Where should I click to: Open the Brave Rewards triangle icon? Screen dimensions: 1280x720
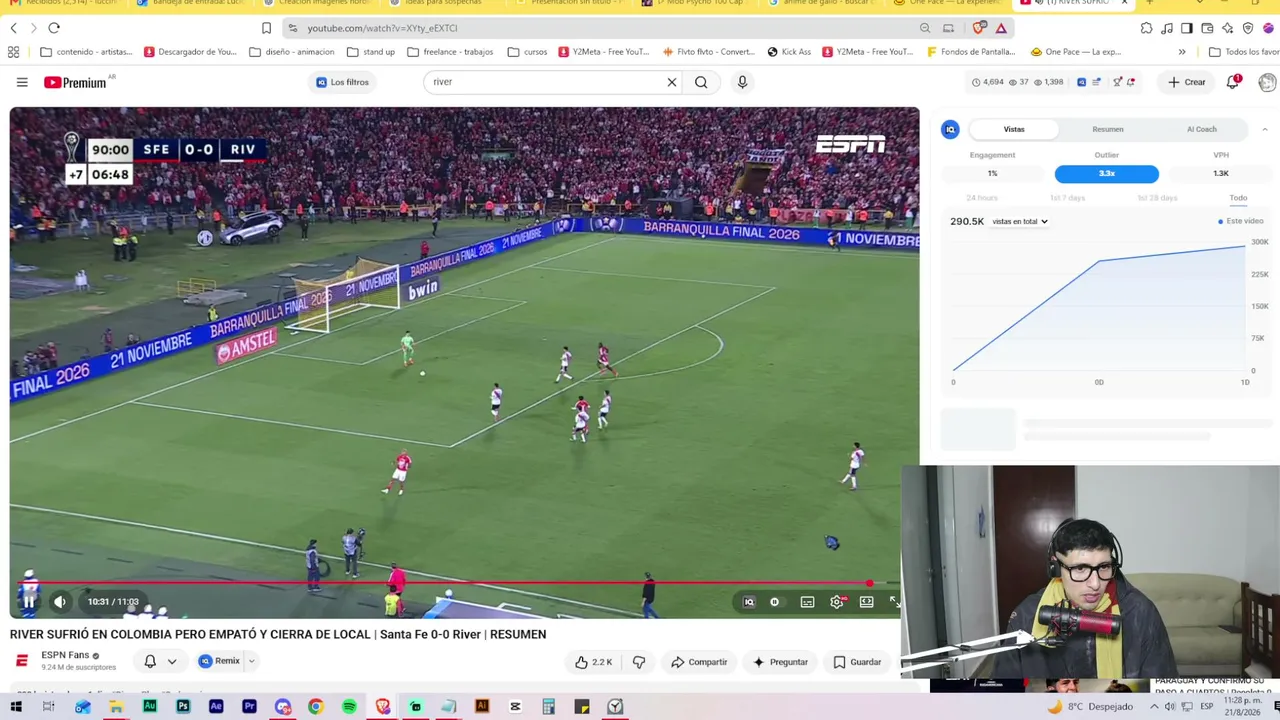(1001, 28)
